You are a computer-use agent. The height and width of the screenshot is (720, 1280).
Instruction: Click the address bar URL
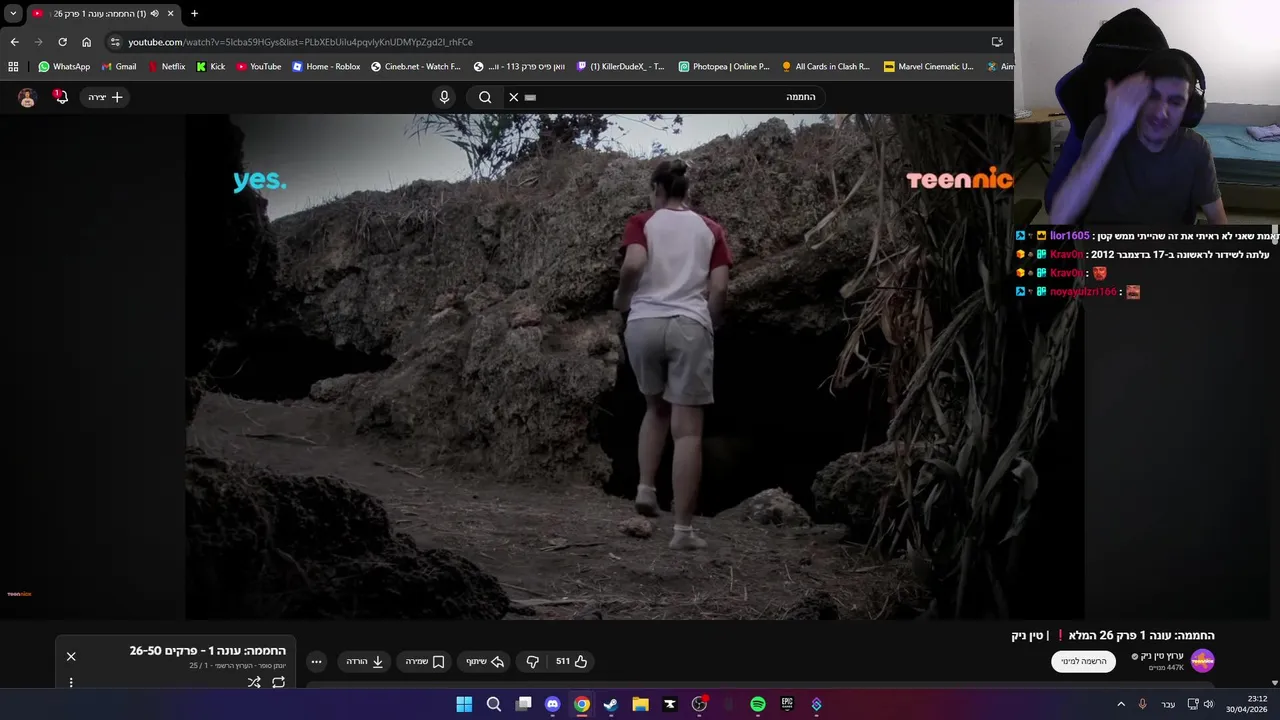pyautogui.click(x=300, y=42)
